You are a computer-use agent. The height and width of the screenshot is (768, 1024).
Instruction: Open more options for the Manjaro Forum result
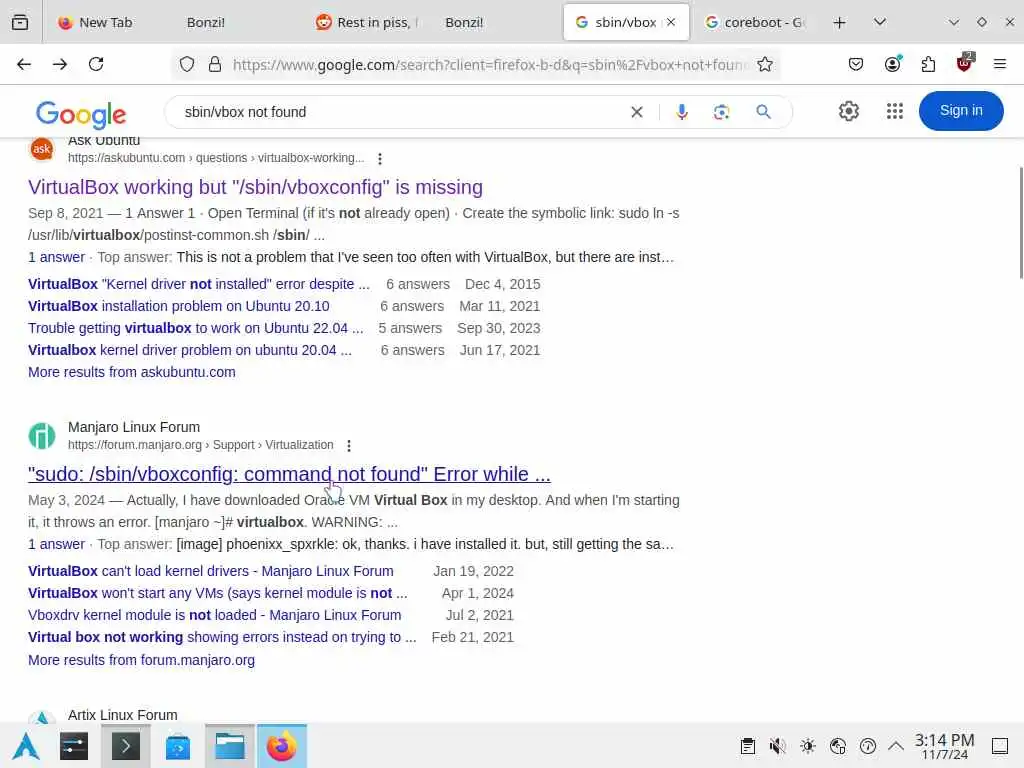349,445
